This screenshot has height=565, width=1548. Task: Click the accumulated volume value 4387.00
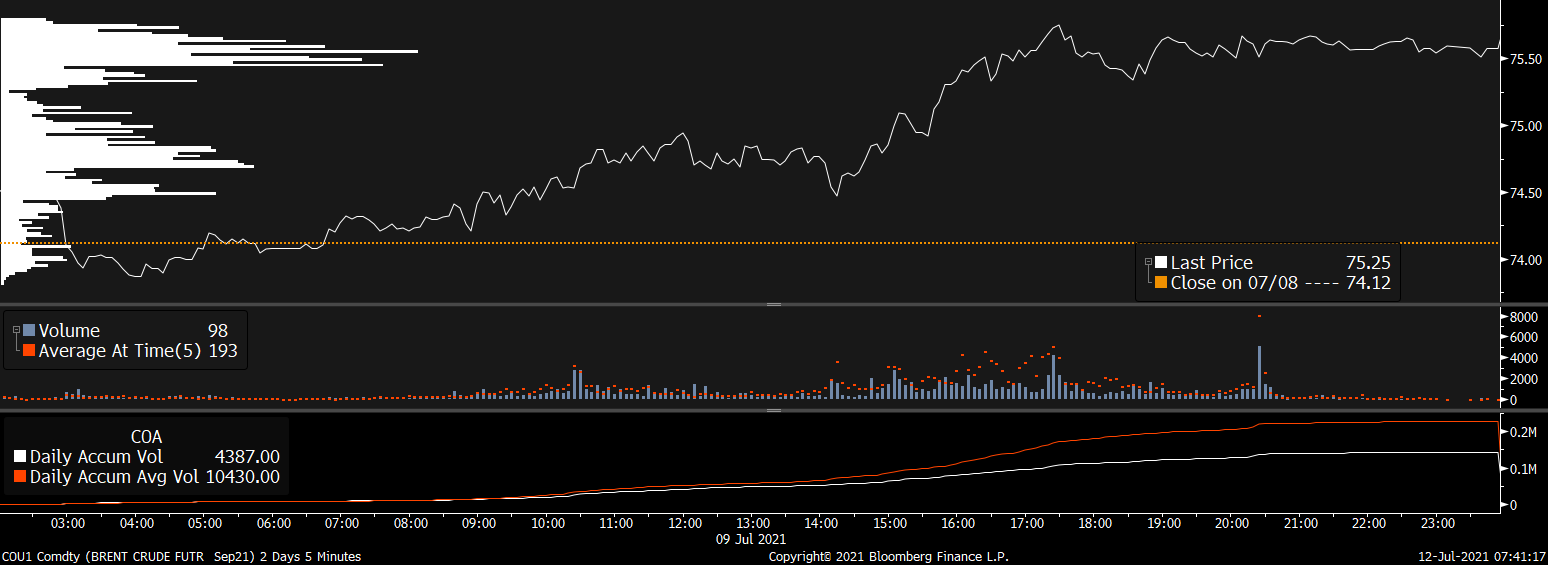[x=247, y=457]
